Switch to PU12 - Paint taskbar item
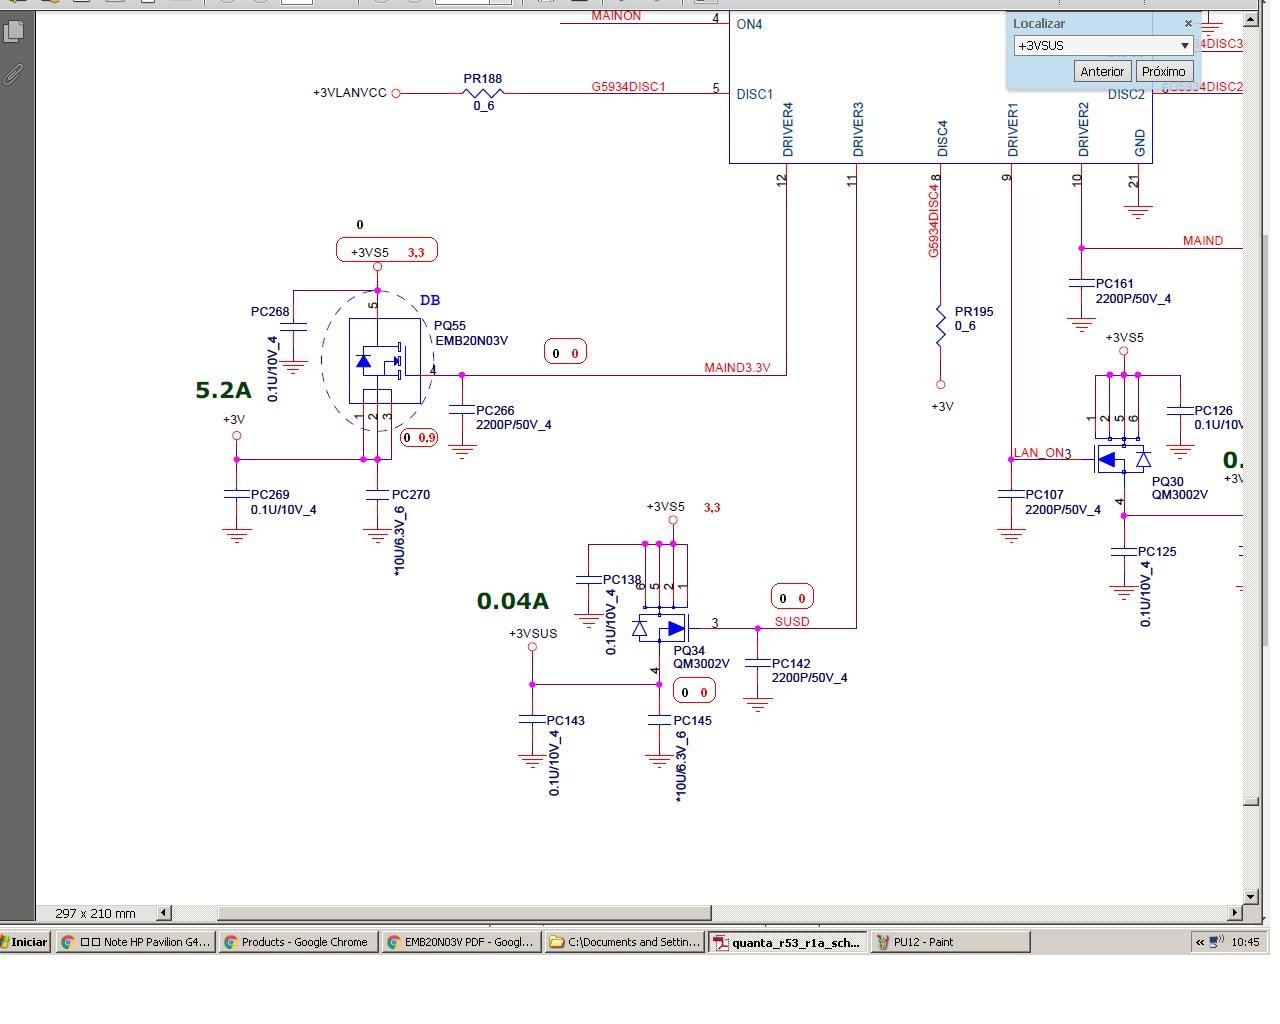1280x1024 pixels. (x=950, y=941)
